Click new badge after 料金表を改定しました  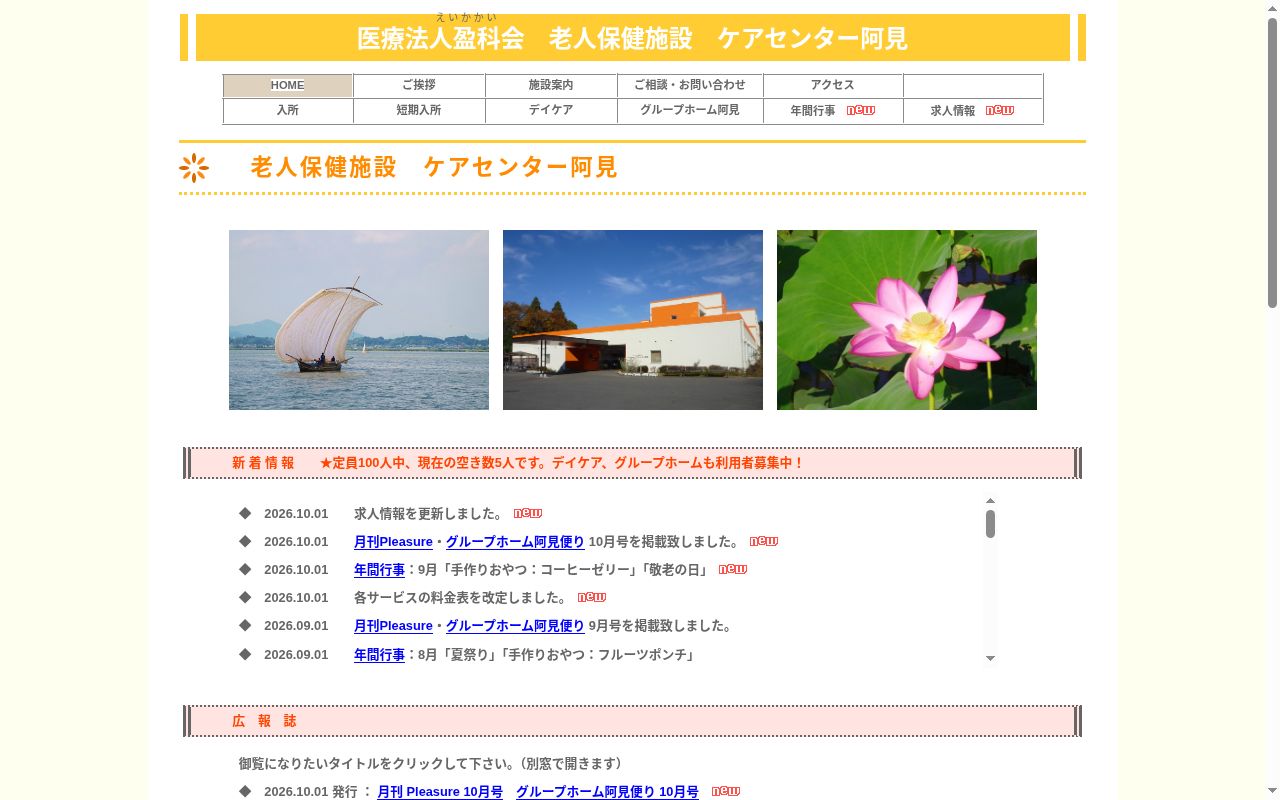coord(592,597)
